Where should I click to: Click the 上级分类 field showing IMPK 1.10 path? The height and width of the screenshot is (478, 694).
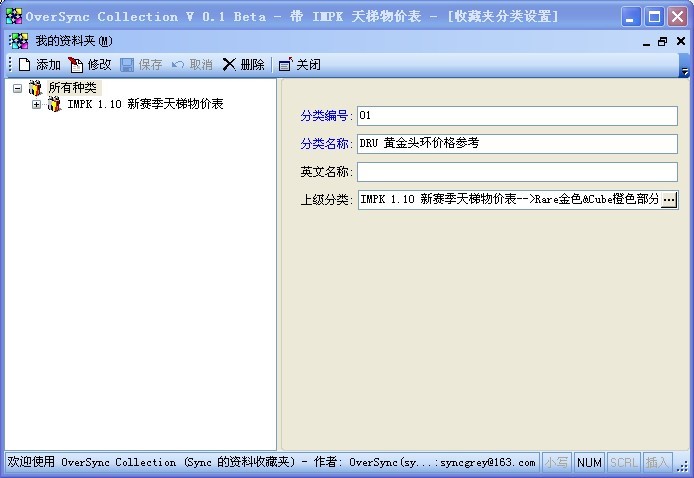(x=509, y=200)
